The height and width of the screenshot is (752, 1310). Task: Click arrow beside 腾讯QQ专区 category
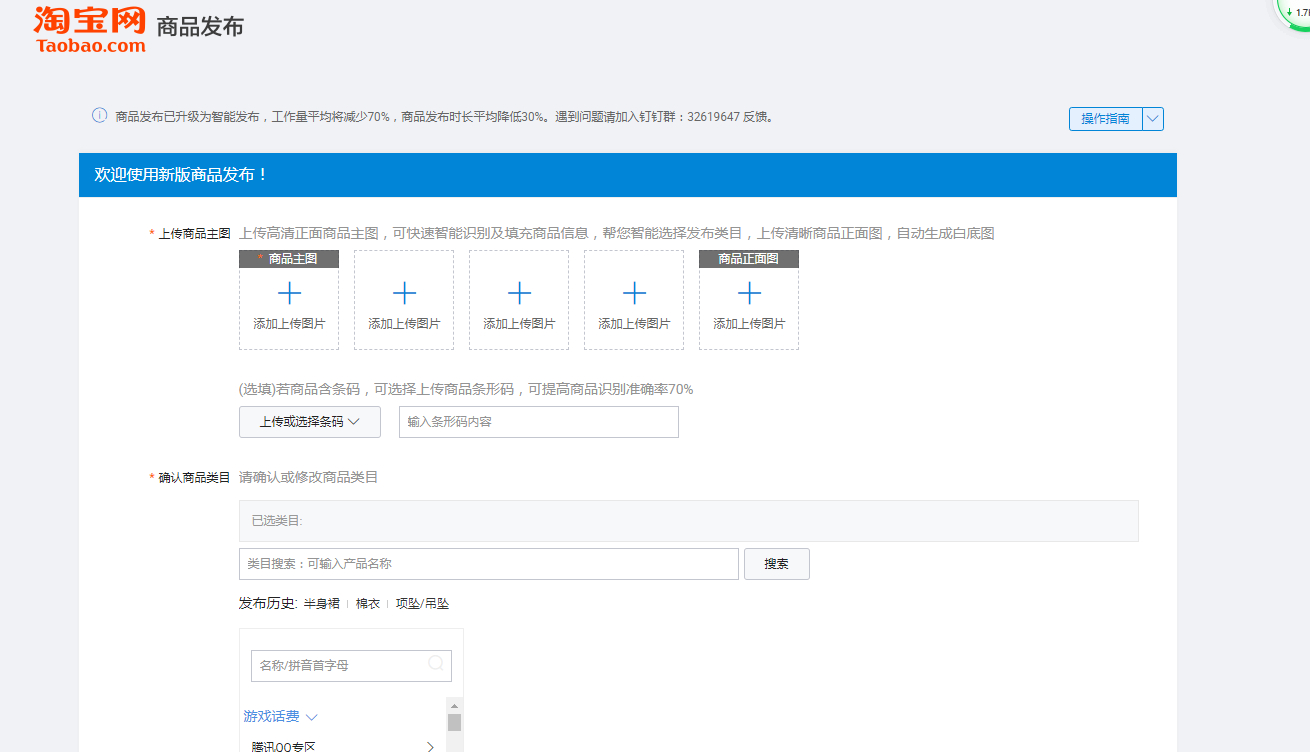[x=430, y=746]
